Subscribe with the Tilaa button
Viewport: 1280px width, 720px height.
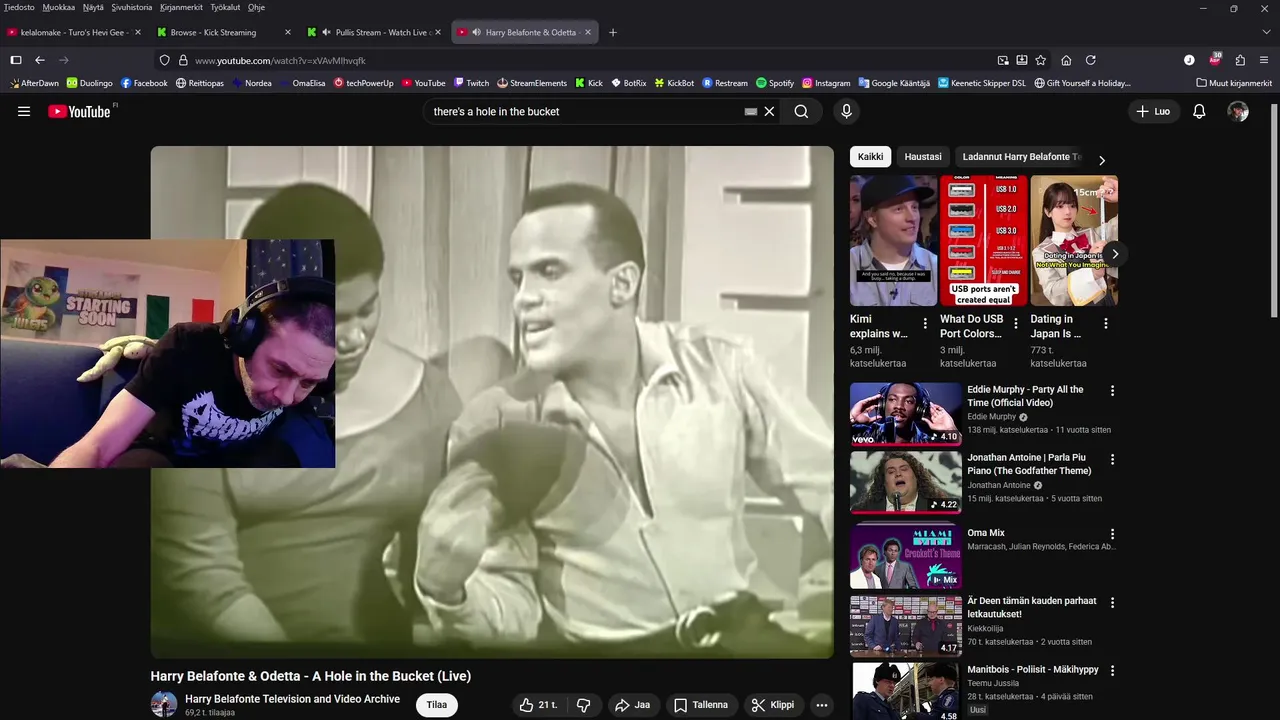coord(437,705)
